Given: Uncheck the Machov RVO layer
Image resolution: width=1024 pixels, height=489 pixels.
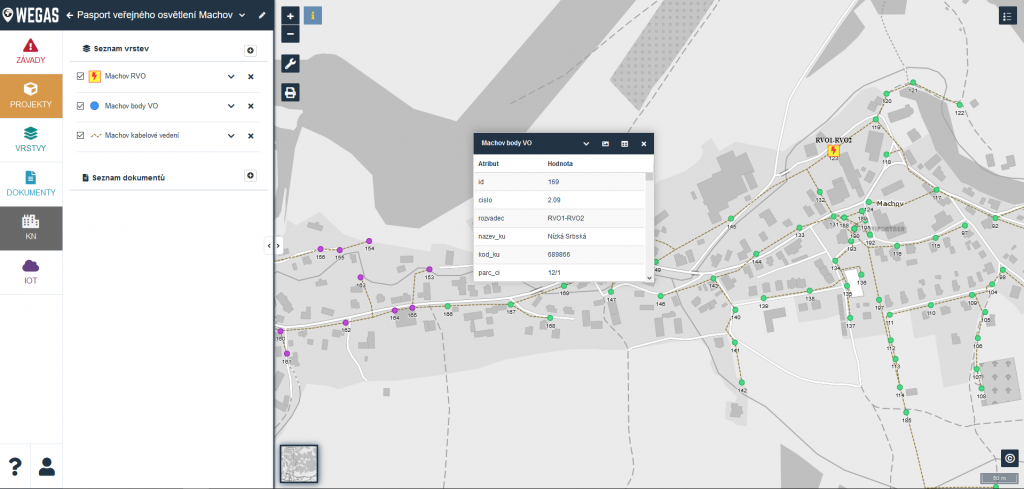Looking at the screenshot, I should [81, 76].
